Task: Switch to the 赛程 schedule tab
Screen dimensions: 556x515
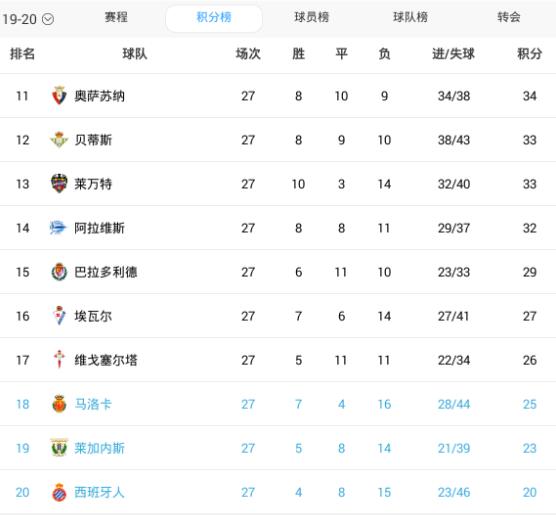Action: [x=116, y=17]
